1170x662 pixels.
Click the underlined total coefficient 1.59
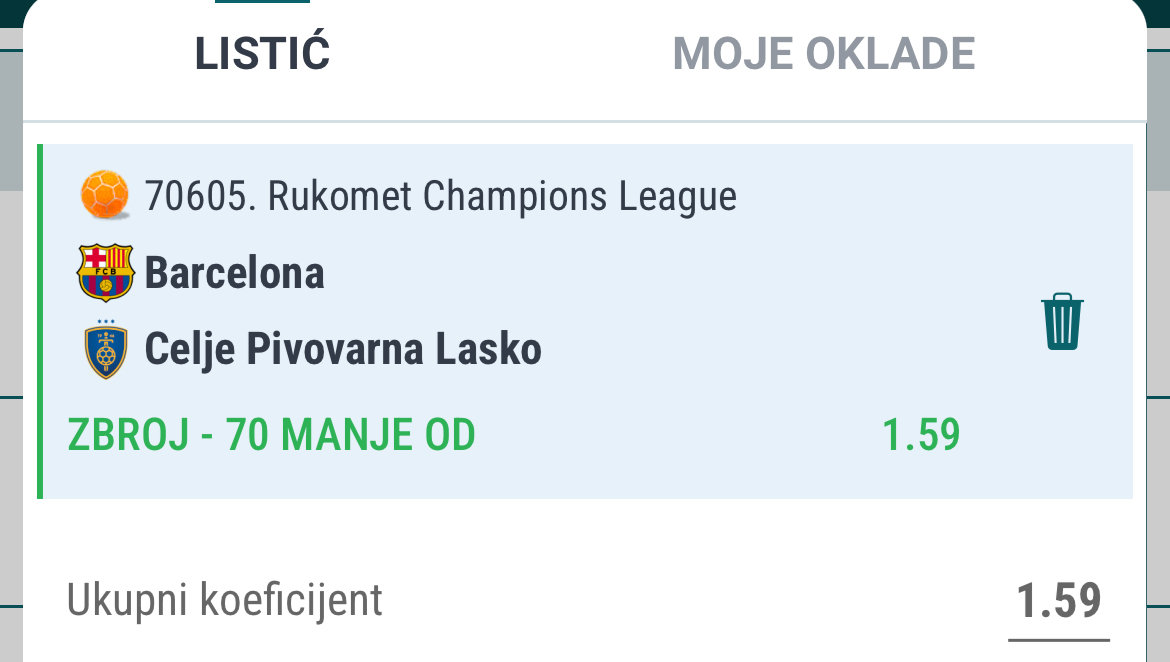[x=1058, y=602]
